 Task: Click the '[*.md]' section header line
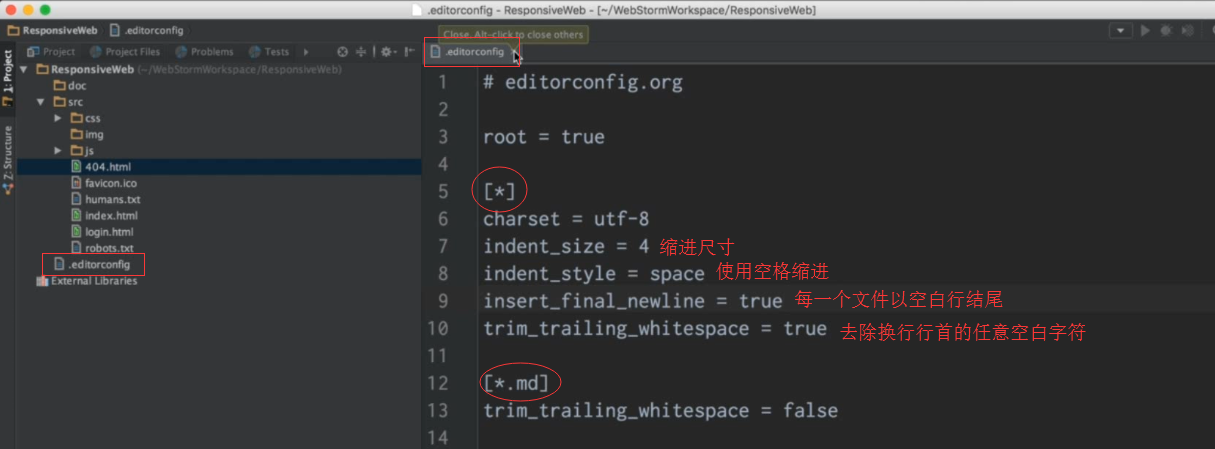pos(516,383)
